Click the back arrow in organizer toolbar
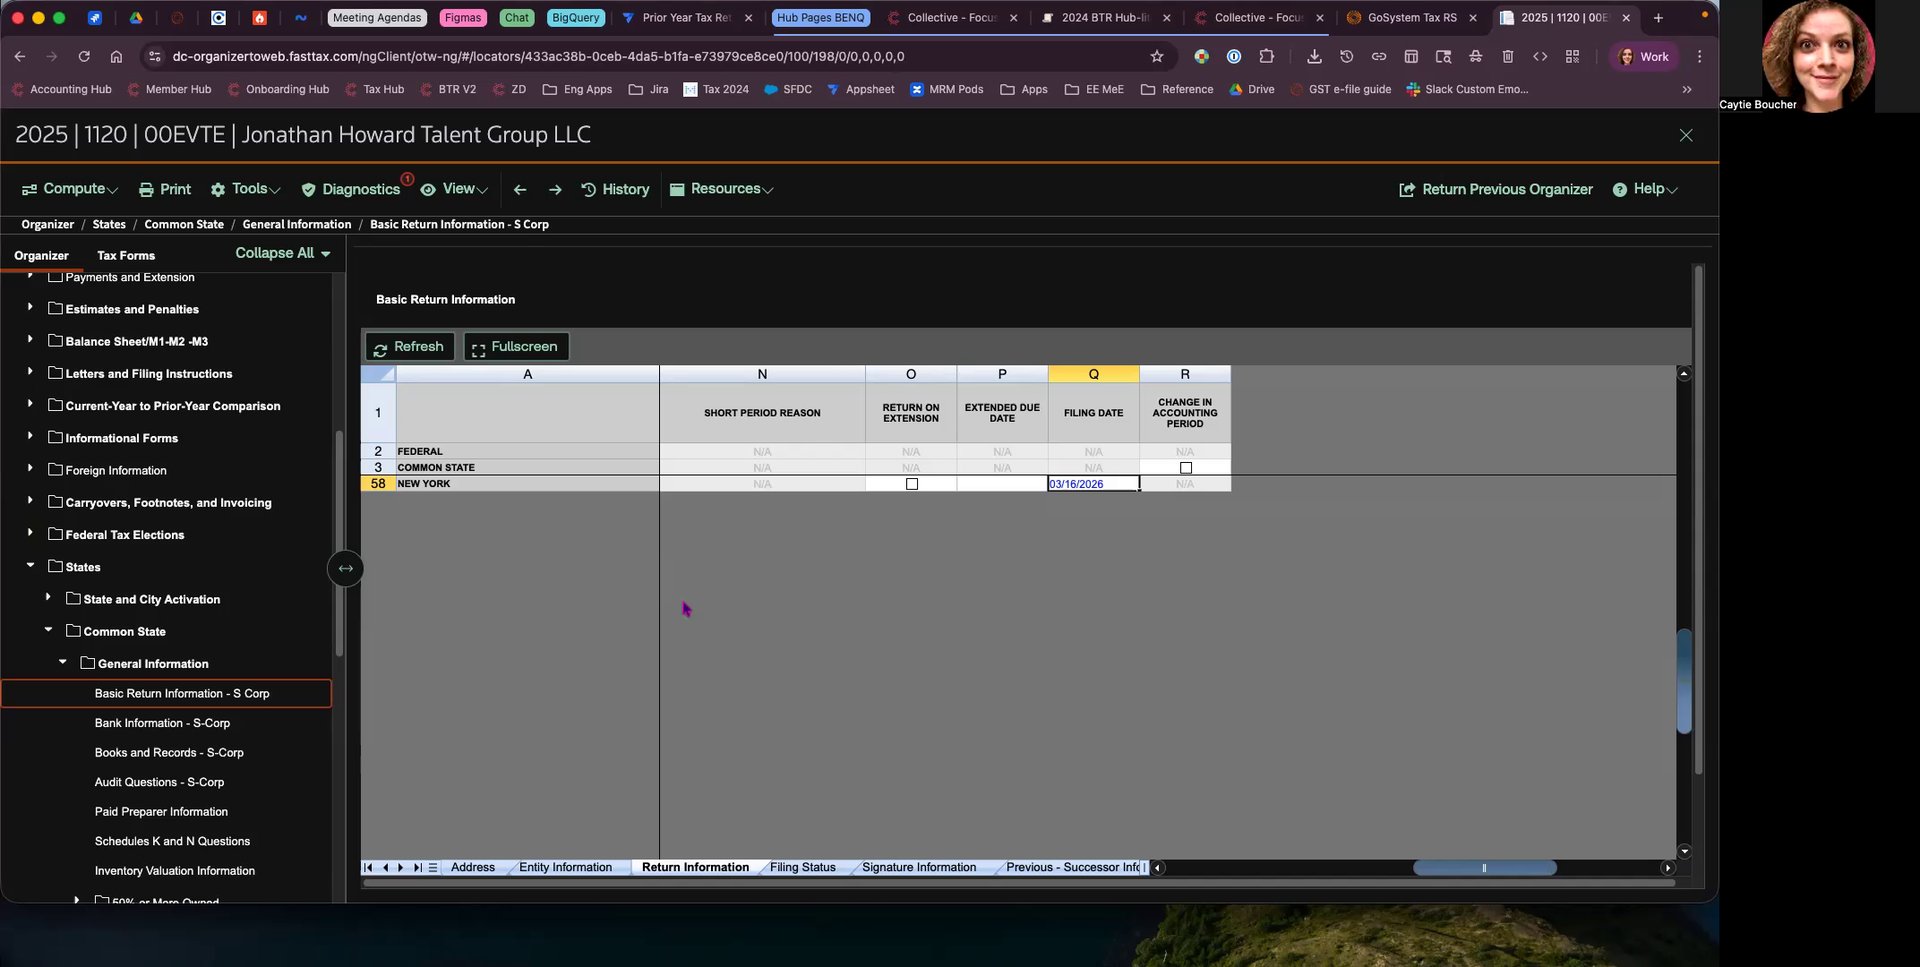The height and width of the screenshot is (967, 1920). coord(519,189)
